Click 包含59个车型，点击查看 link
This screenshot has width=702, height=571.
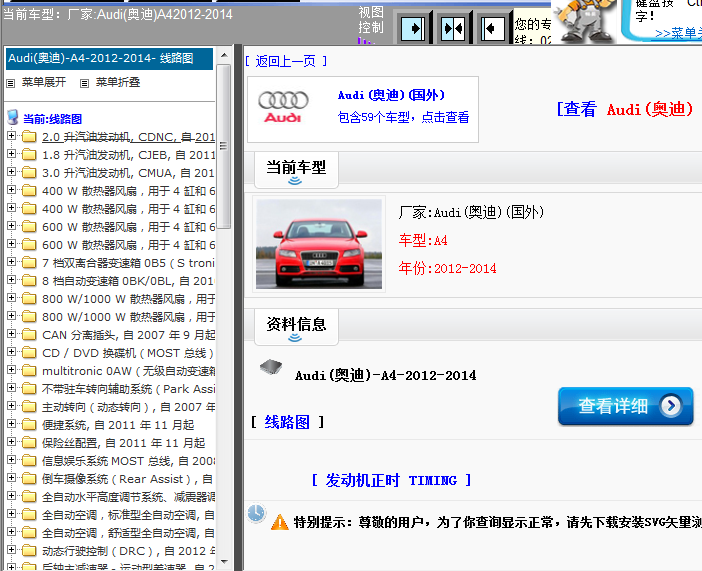[403, 117]
